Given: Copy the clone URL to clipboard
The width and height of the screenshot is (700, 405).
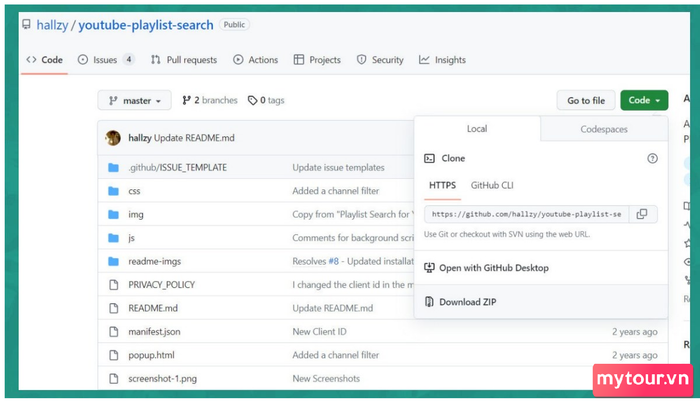Looking at the screenshot, I should 642,214.
